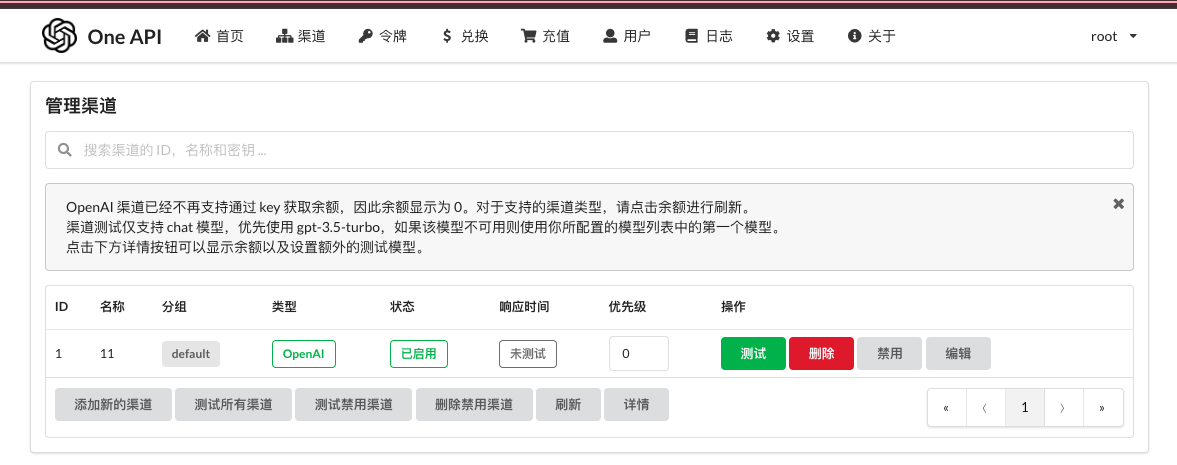Click 添加新的渠道 to add a channel
Viewport: 1177px width, 465px height.
(113, 405)
